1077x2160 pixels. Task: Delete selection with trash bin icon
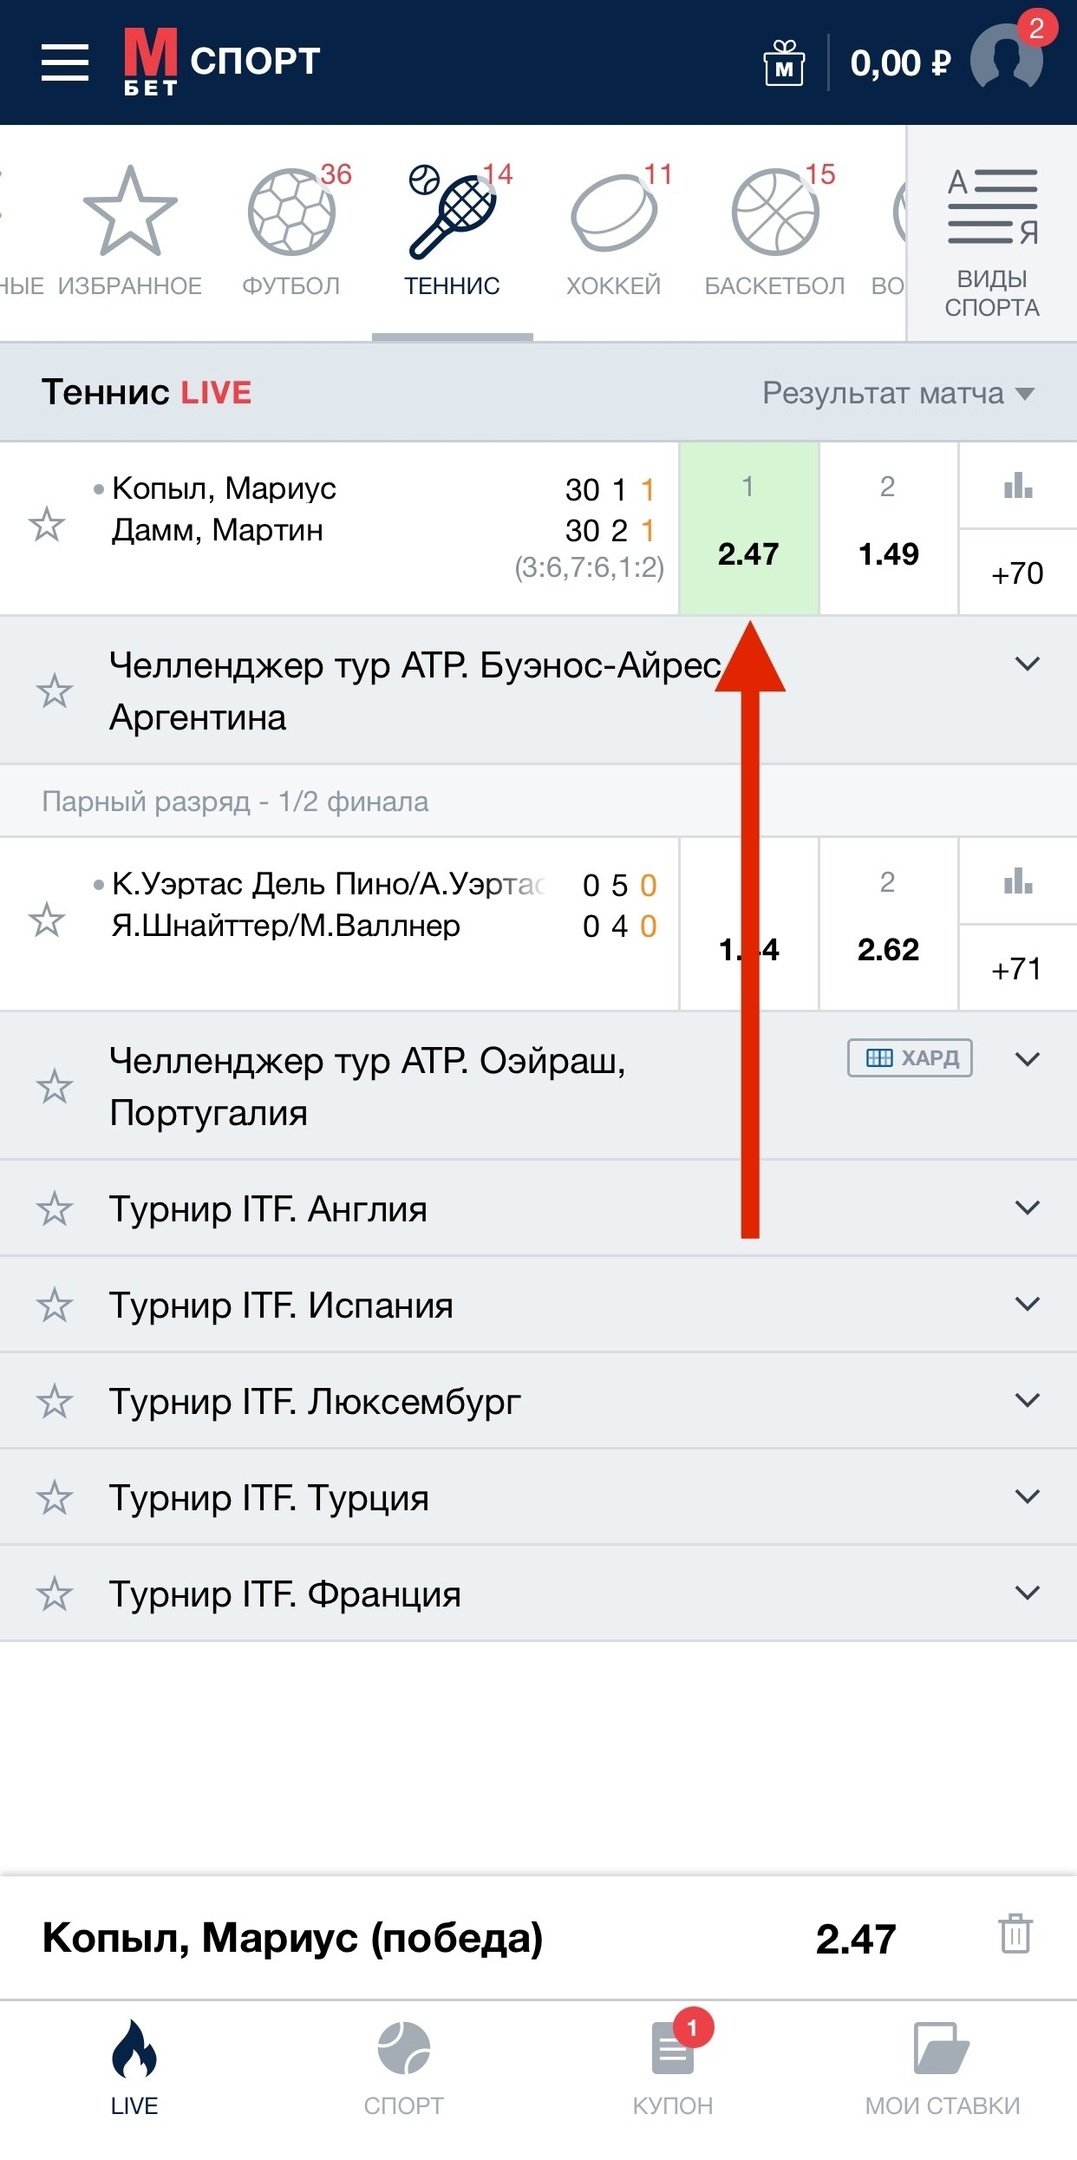coord(1015,1933)
